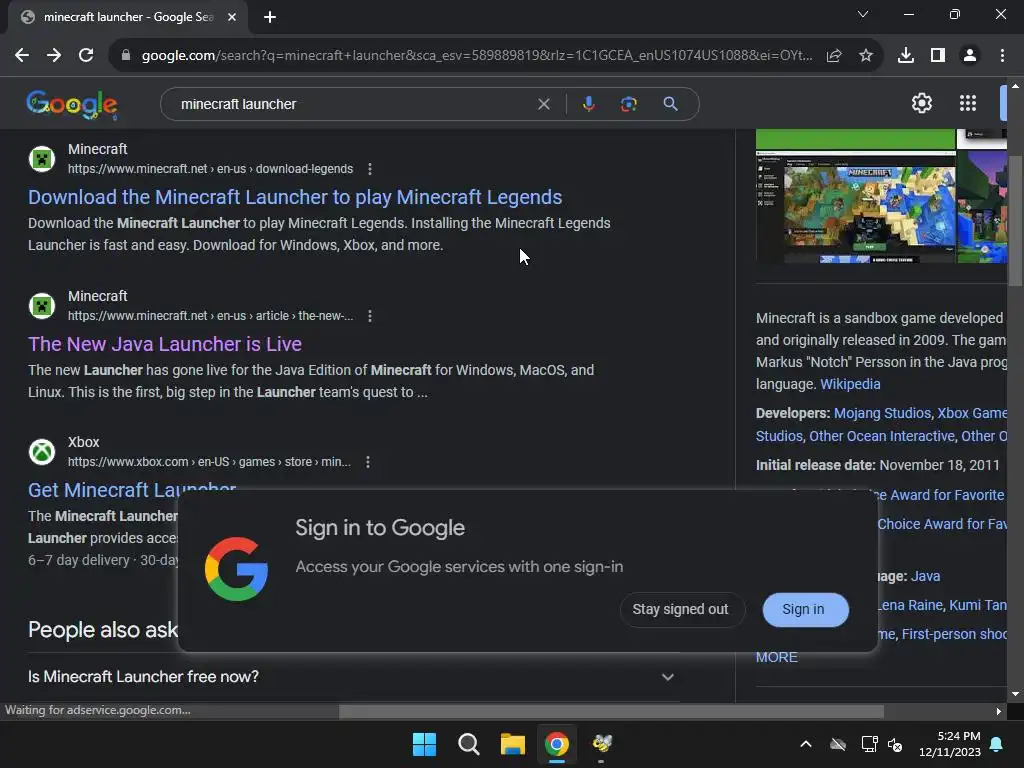Open options for the download-legends result

(x=370, y=169)
